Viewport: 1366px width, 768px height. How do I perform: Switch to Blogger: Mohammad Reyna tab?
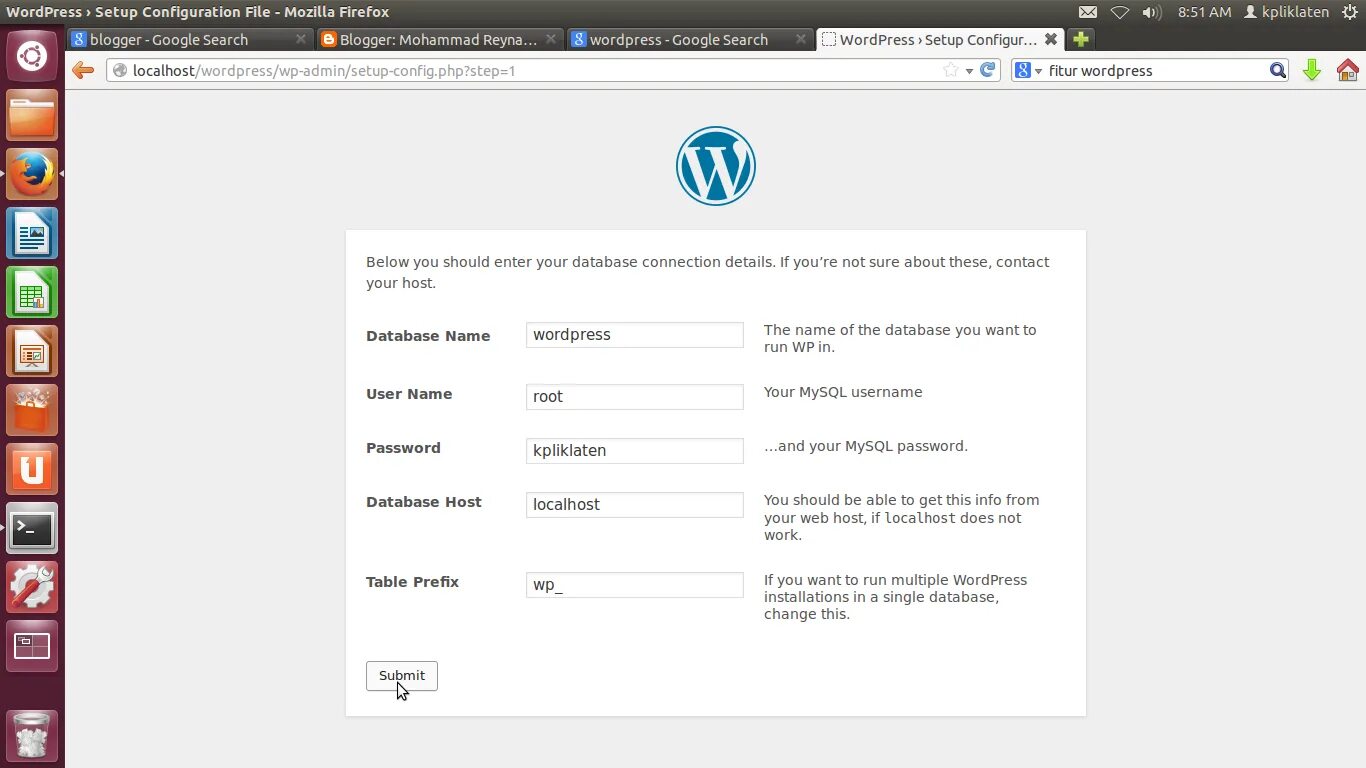click(440, 39)
